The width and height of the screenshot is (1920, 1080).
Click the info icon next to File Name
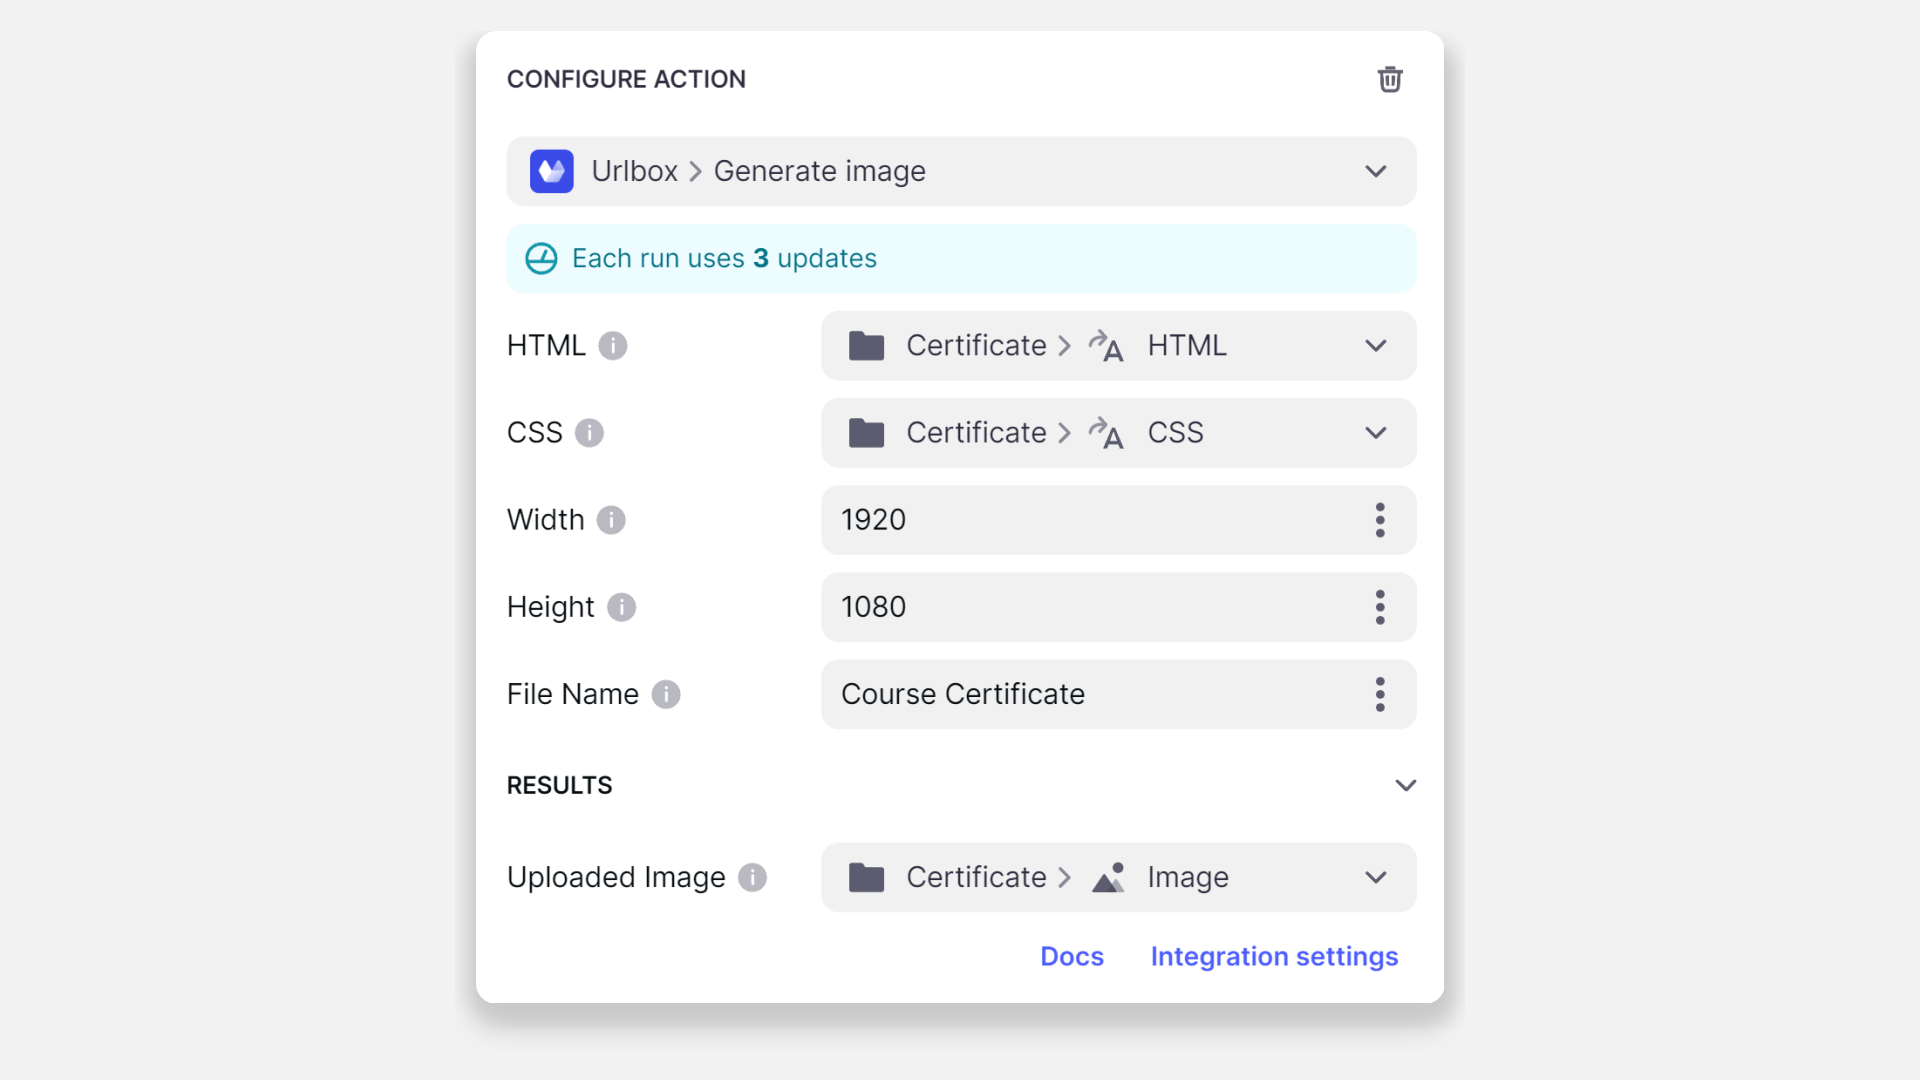point(666,694)
